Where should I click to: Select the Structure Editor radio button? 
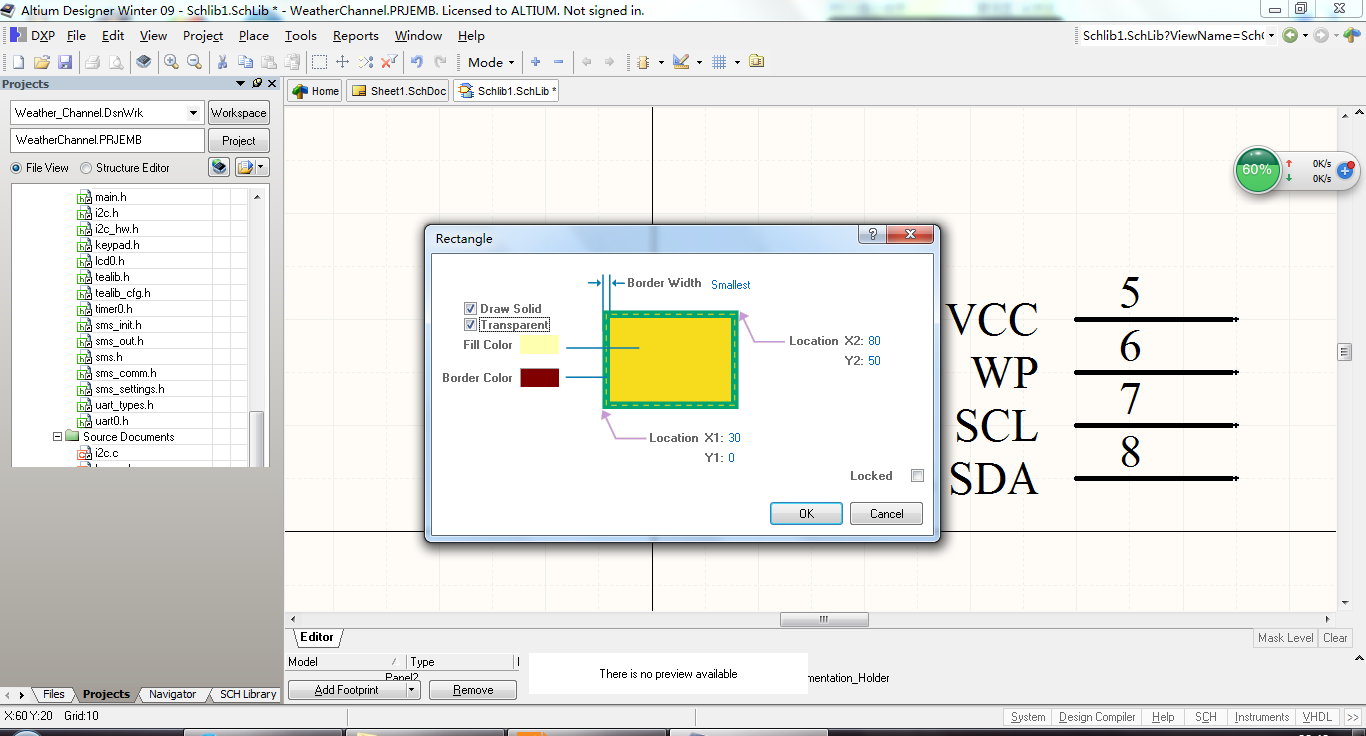point(86,168)
